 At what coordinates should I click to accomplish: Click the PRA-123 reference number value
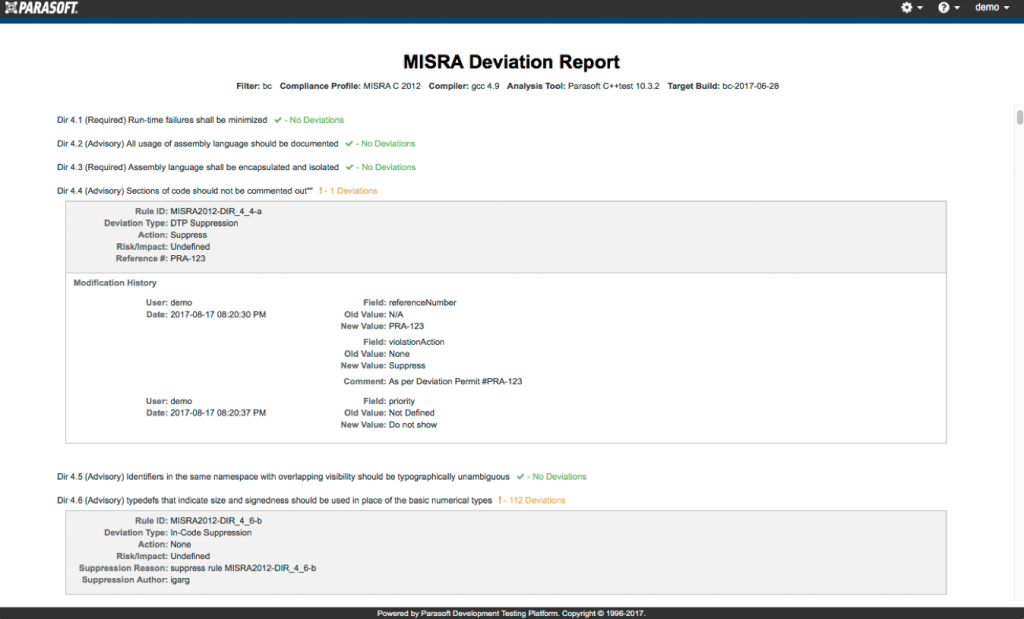coord(190,258)
